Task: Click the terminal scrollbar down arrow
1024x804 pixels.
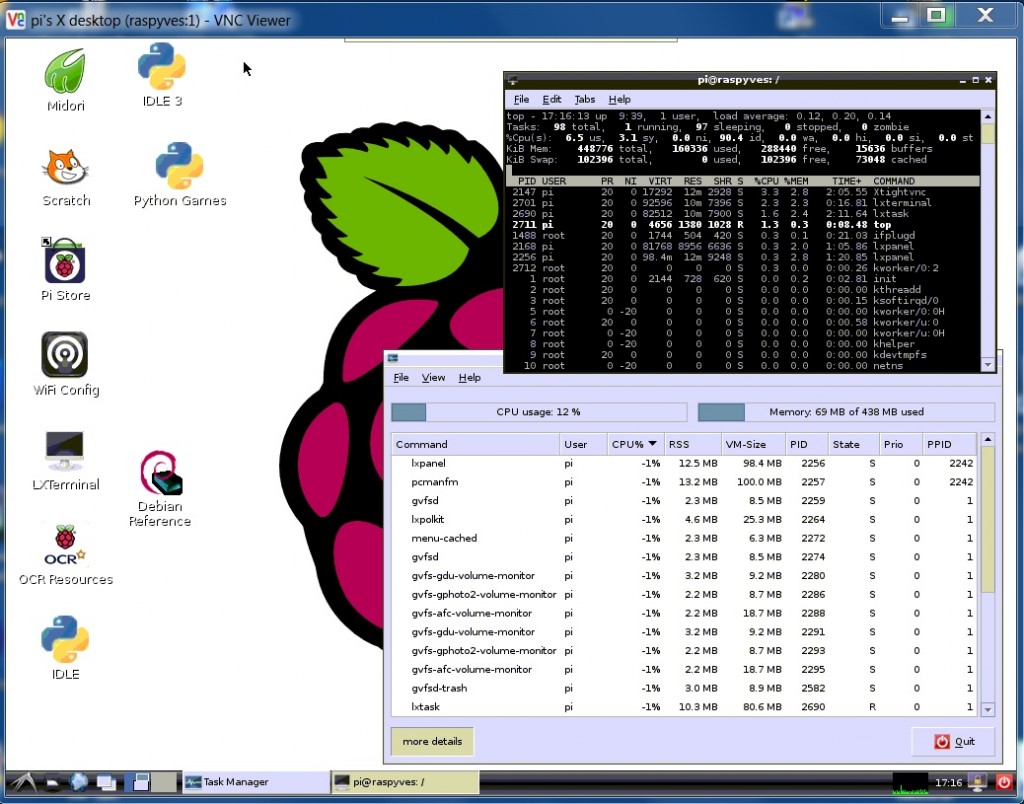Action: (987, 365)
